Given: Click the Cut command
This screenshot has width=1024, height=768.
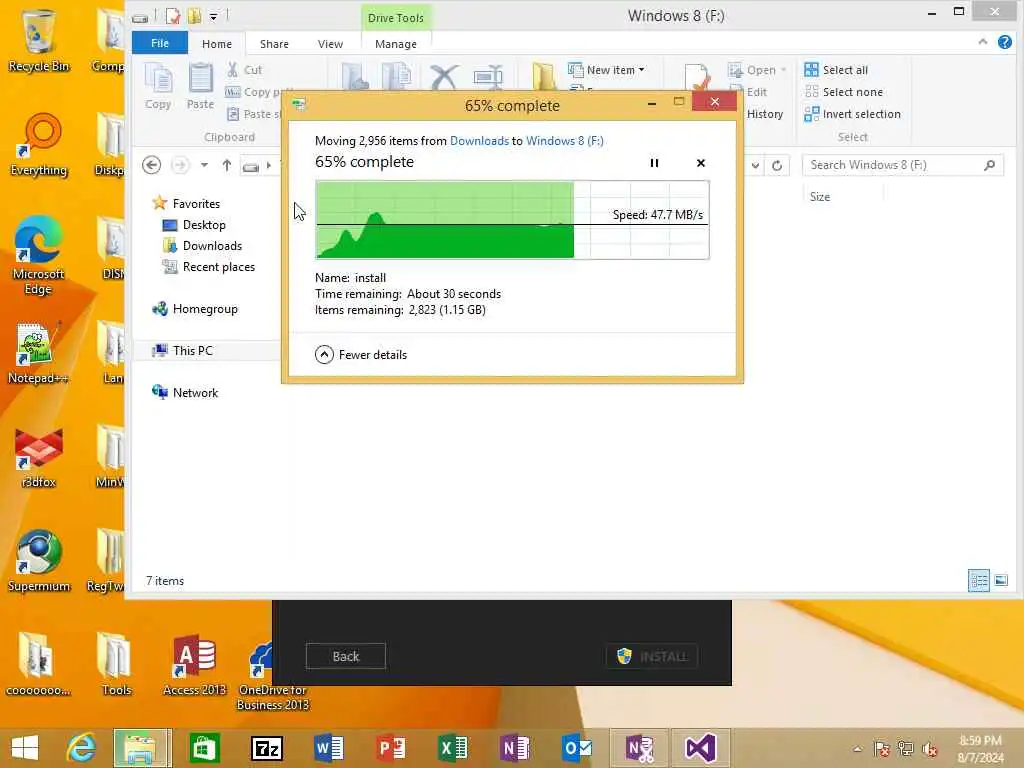Looking at the screenshot, I should (245, 70).
